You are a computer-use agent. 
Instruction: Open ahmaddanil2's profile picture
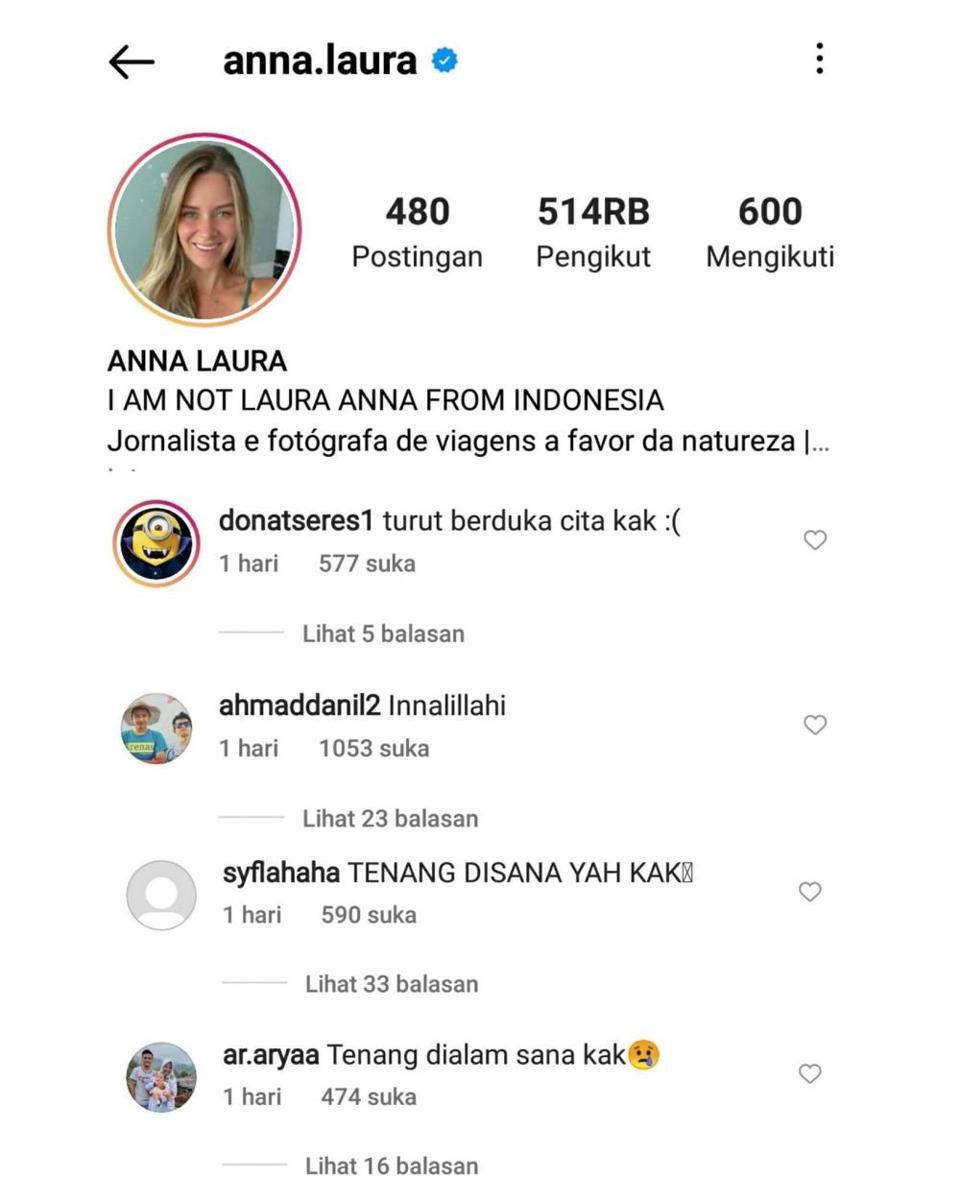(157, 729)
